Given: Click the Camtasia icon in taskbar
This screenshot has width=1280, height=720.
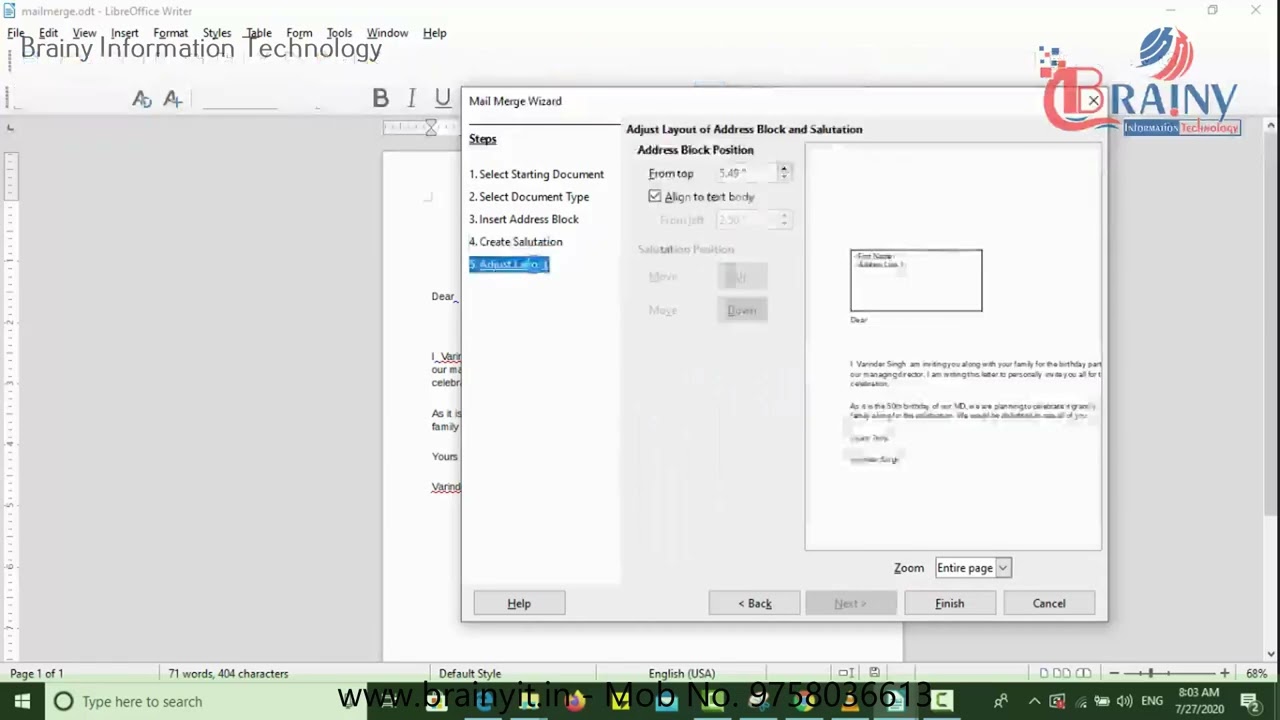Looking at the screenshot, I should [x=942, y=701].
